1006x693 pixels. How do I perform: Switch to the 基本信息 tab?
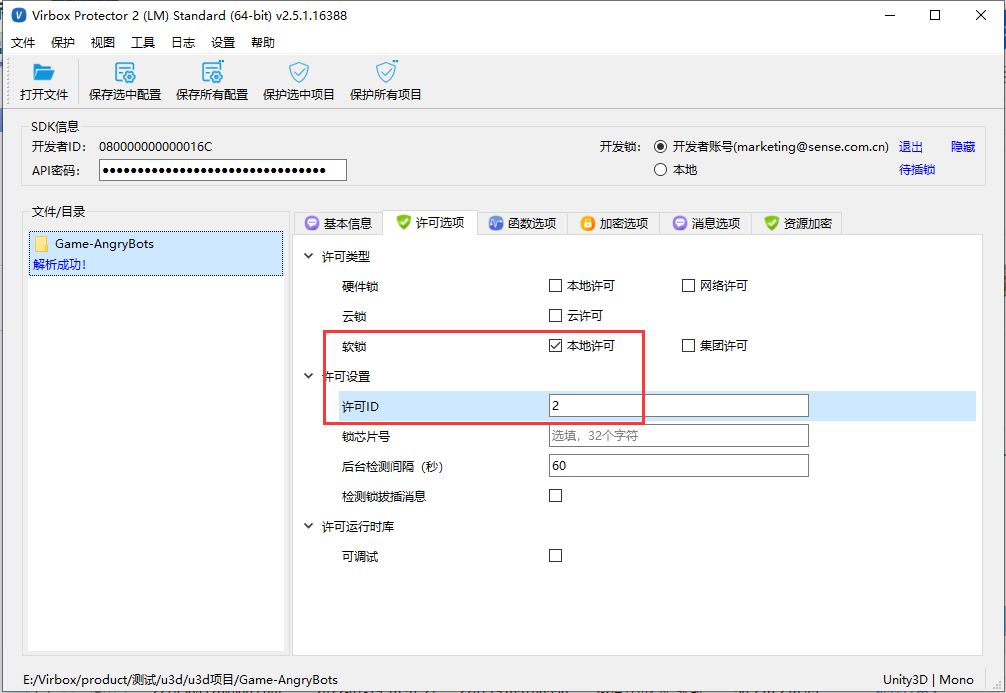tap(339, 223)
